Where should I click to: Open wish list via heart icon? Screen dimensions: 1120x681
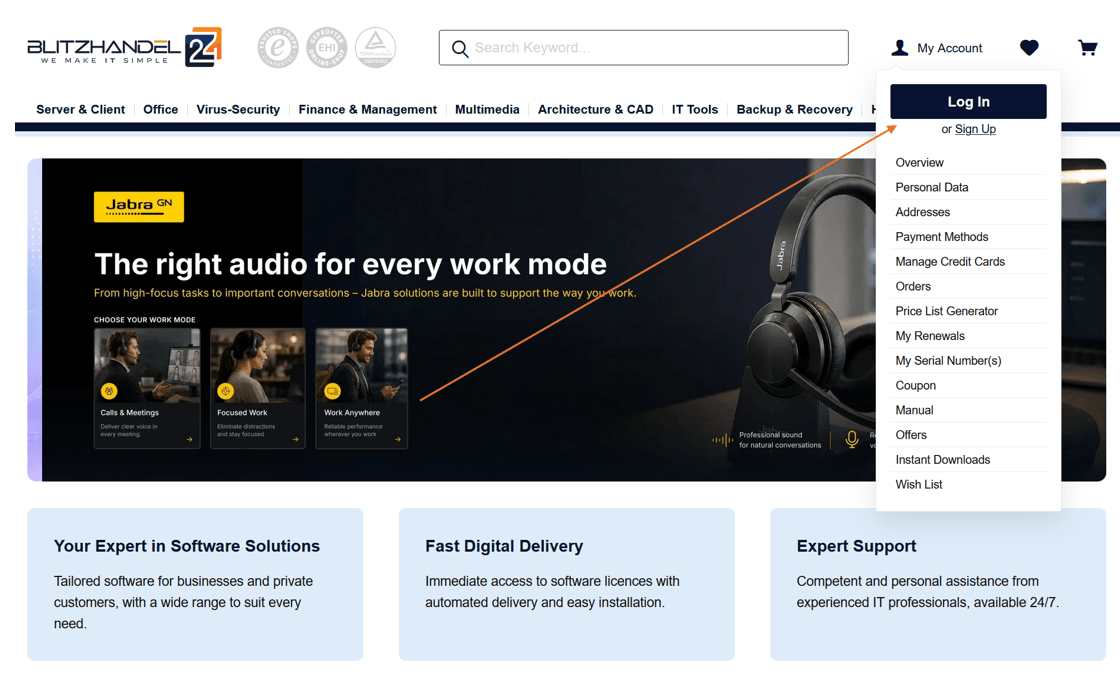[x=1029, y=48]
